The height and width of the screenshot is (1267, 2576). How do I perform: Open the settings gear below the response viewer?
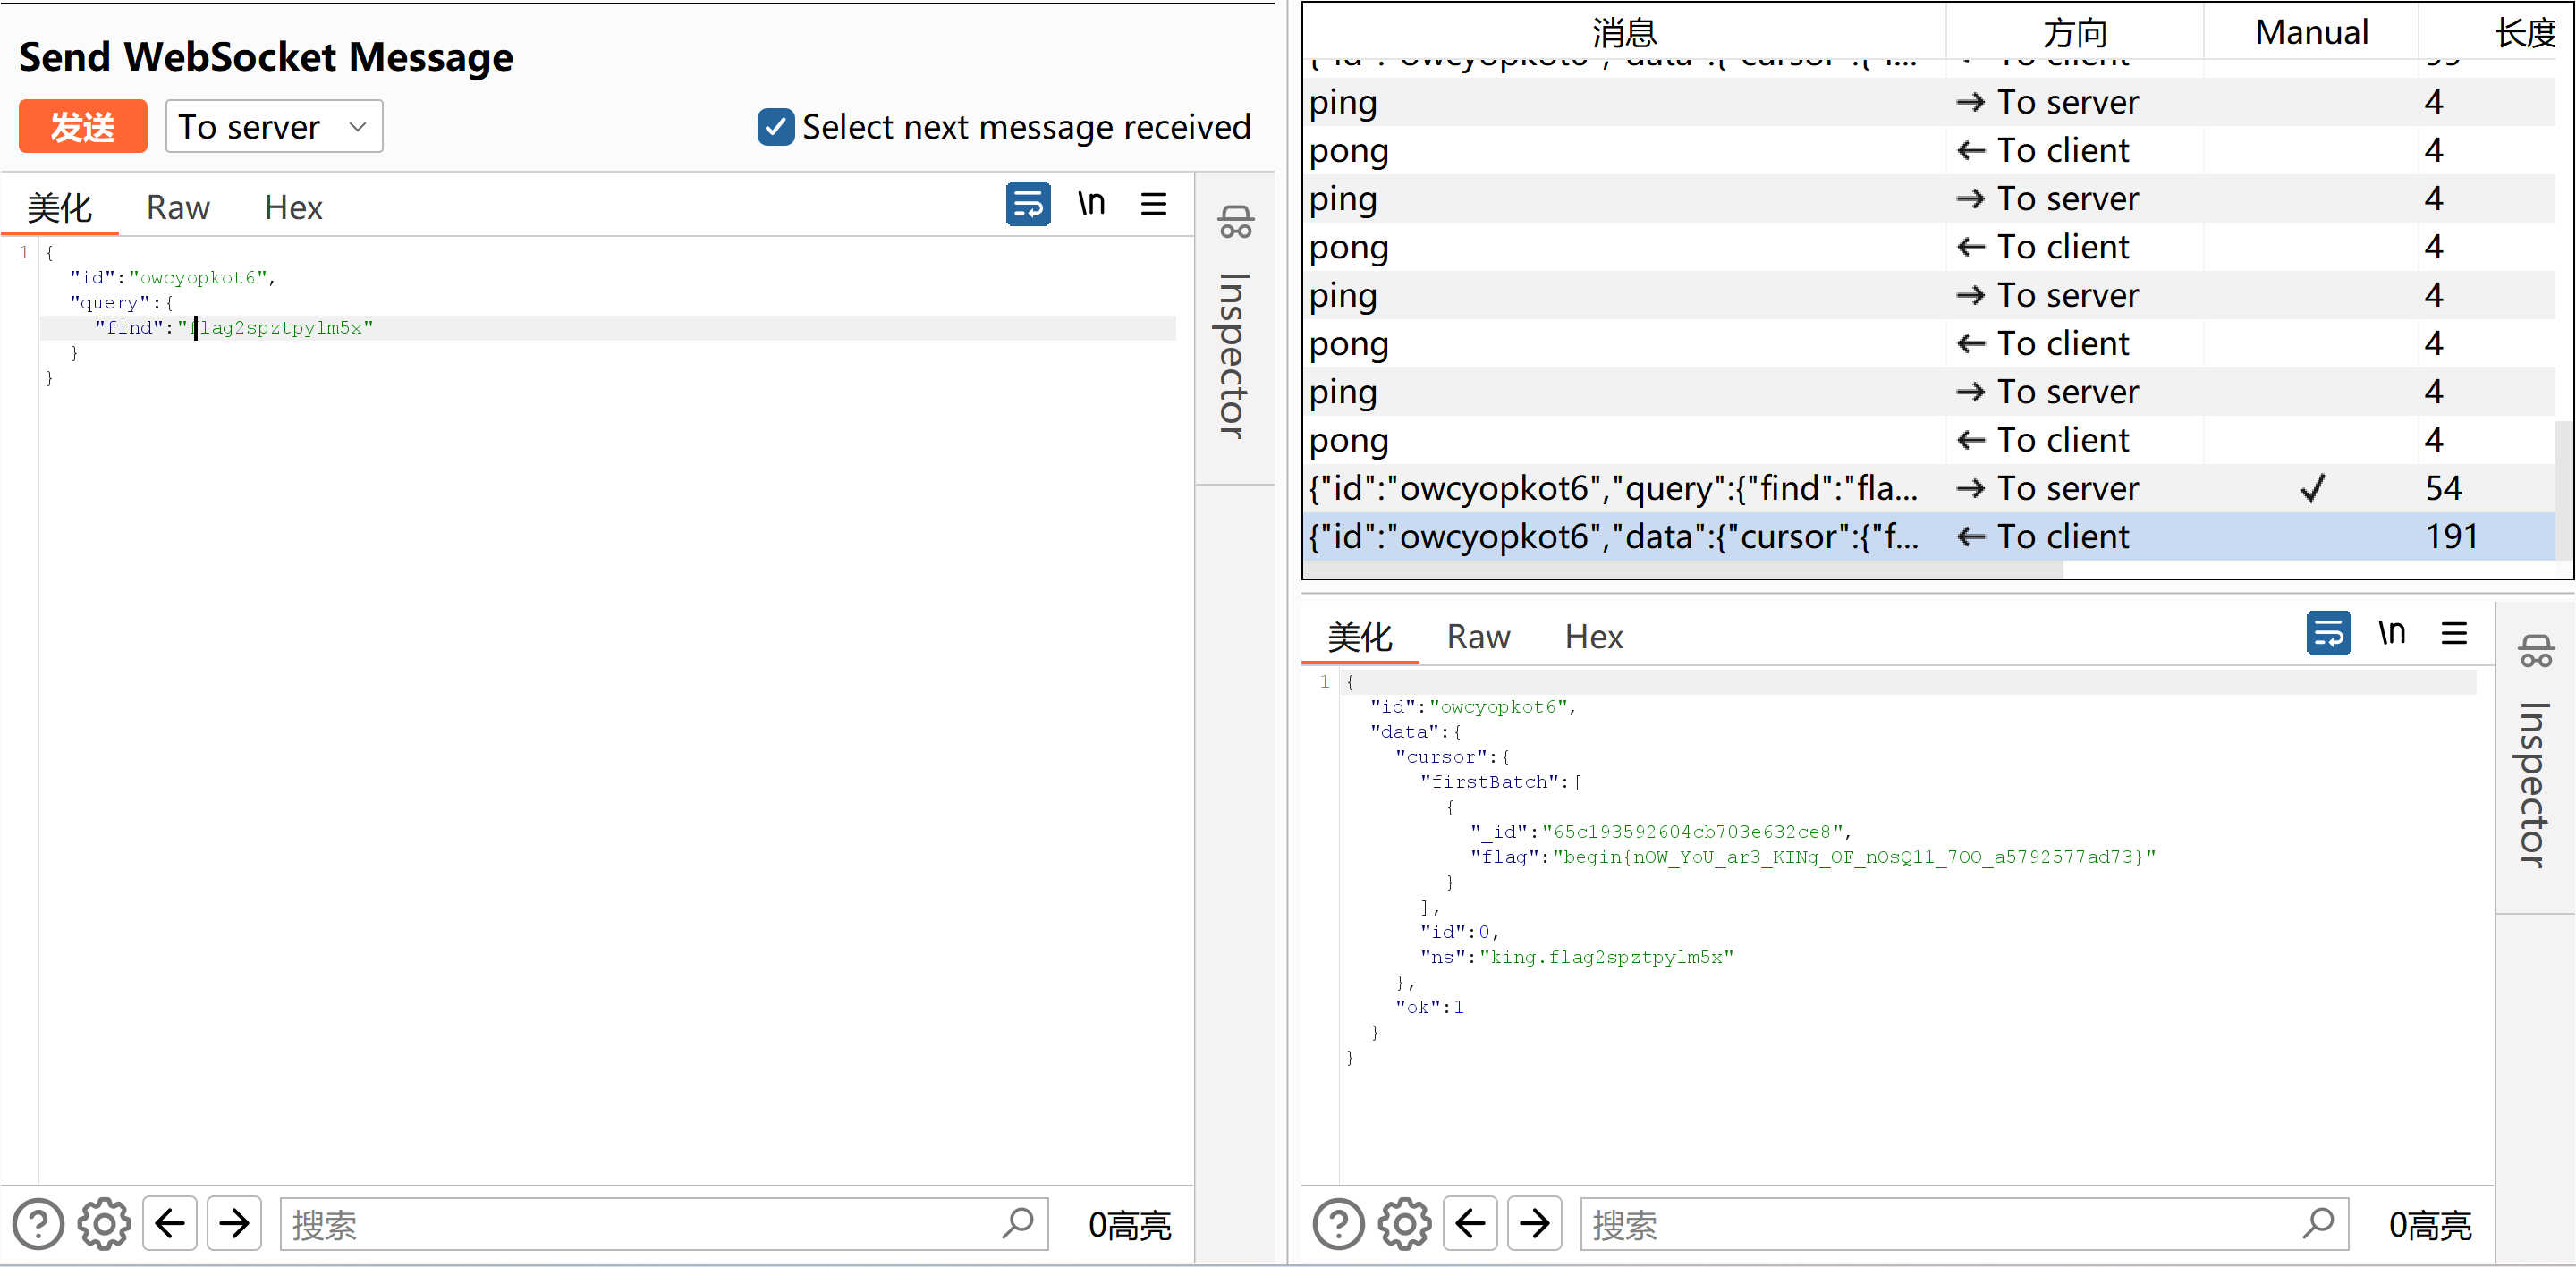1404,1223
